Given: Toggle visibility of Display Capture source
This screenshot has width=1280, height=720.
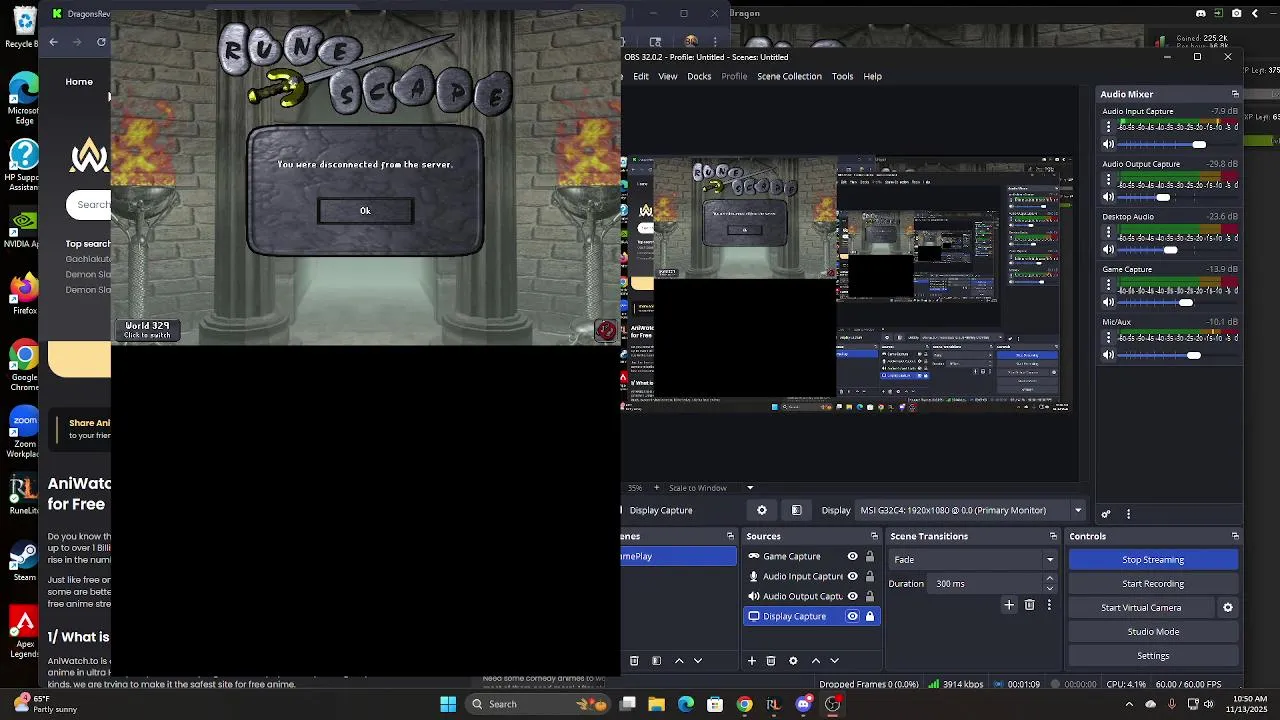Looking at the screenshot, I should 853,616.
